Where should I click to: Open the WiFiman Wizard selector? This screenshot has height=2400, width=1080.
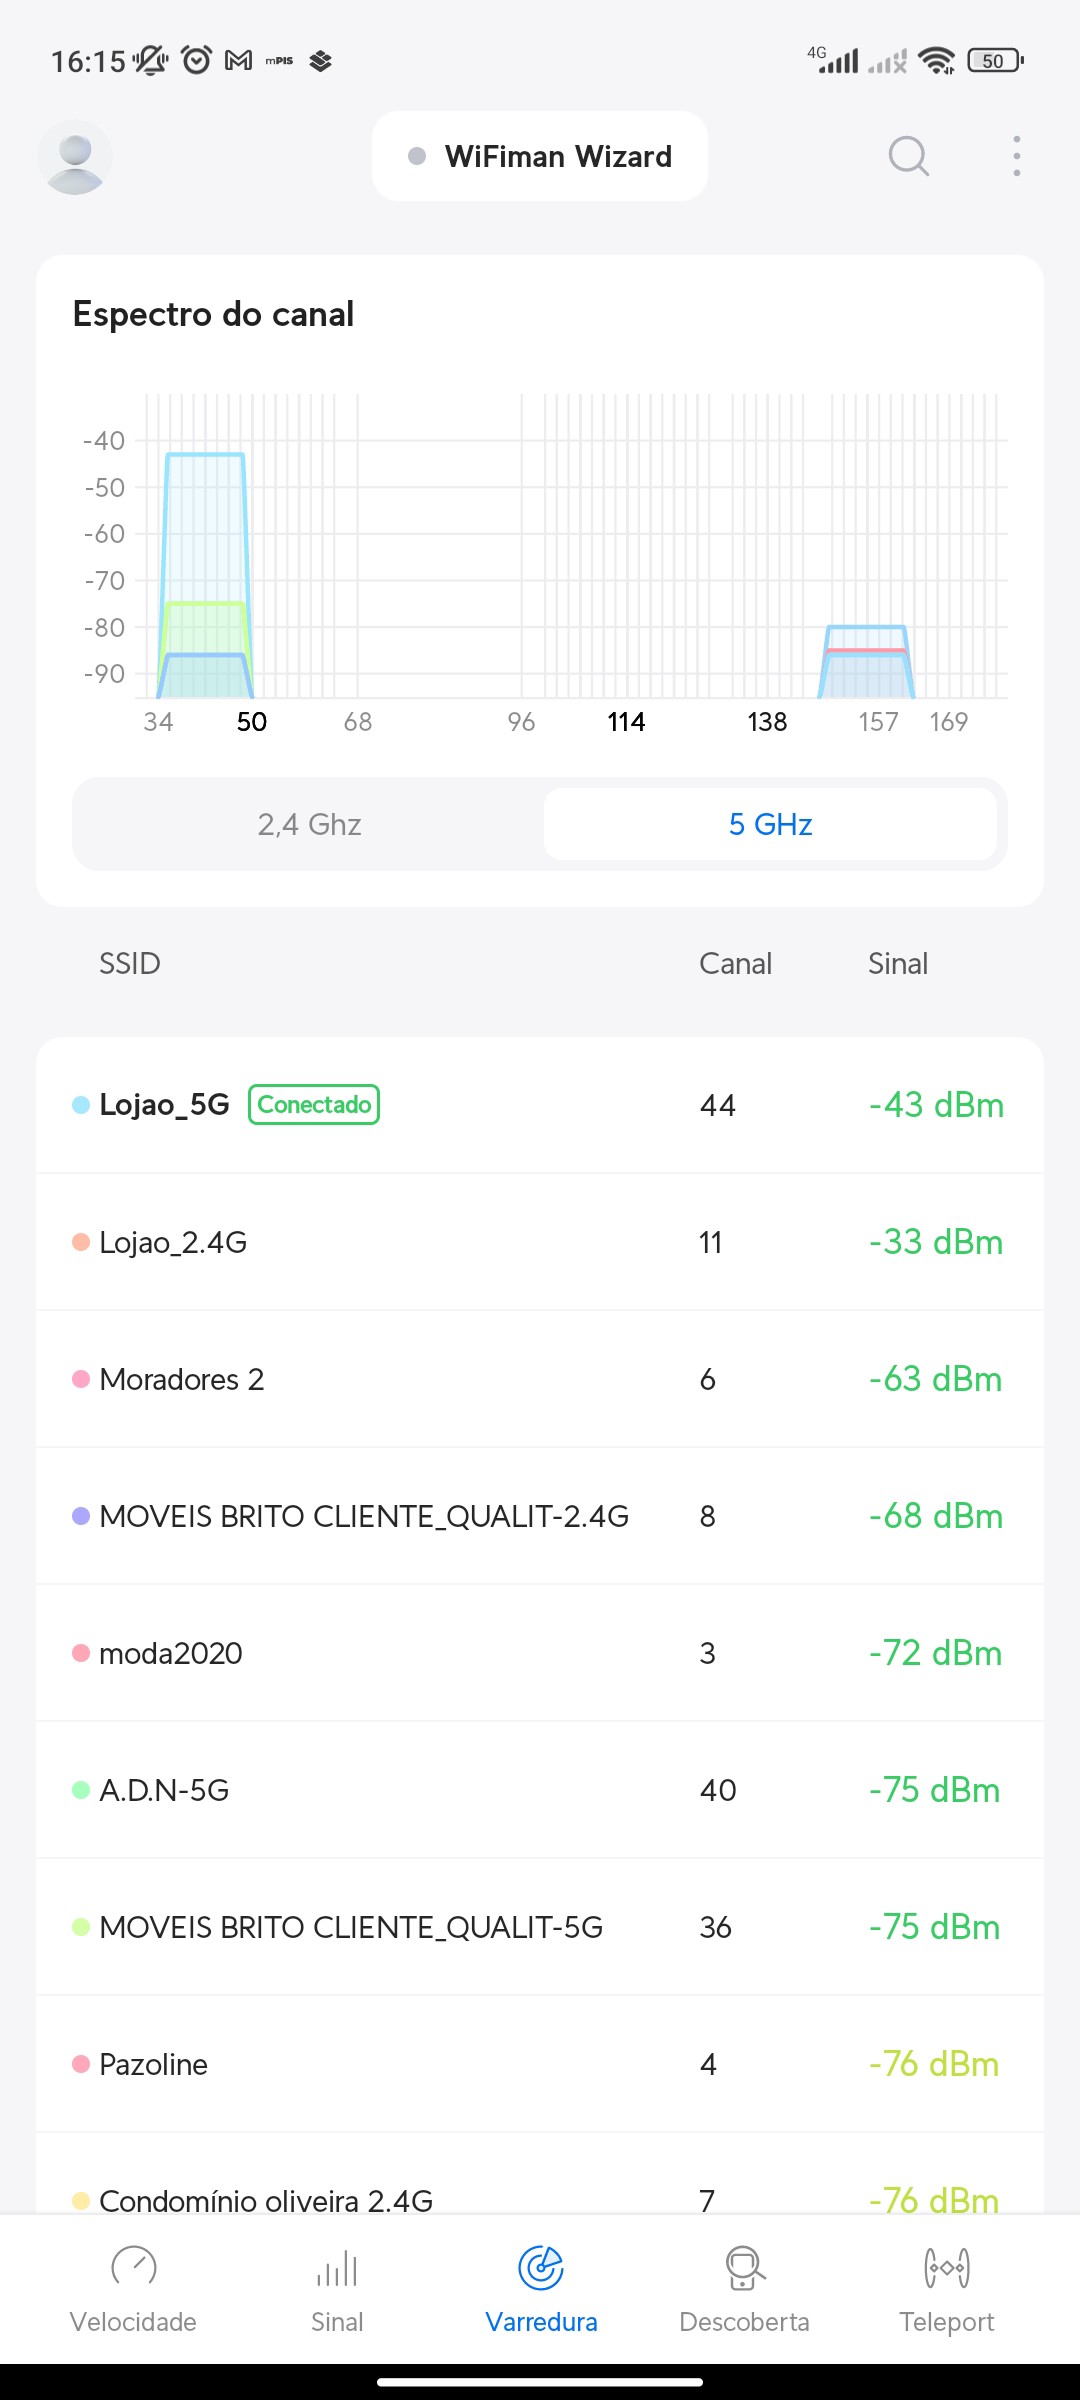(540, 157)
